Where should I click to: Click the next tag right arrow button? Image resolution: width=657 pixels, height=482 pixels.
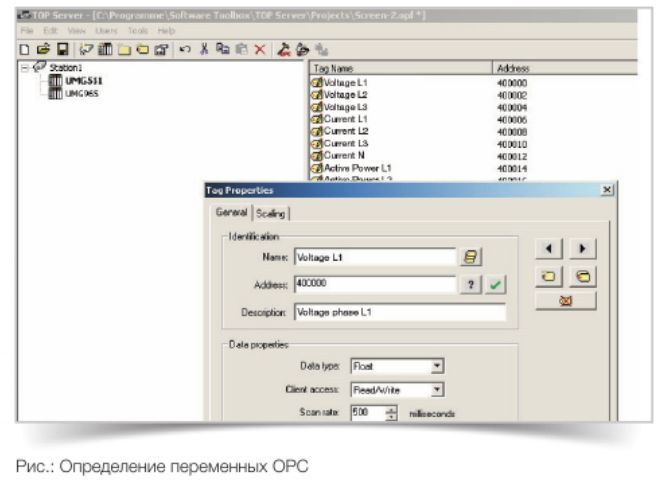(x=581, y=247)
